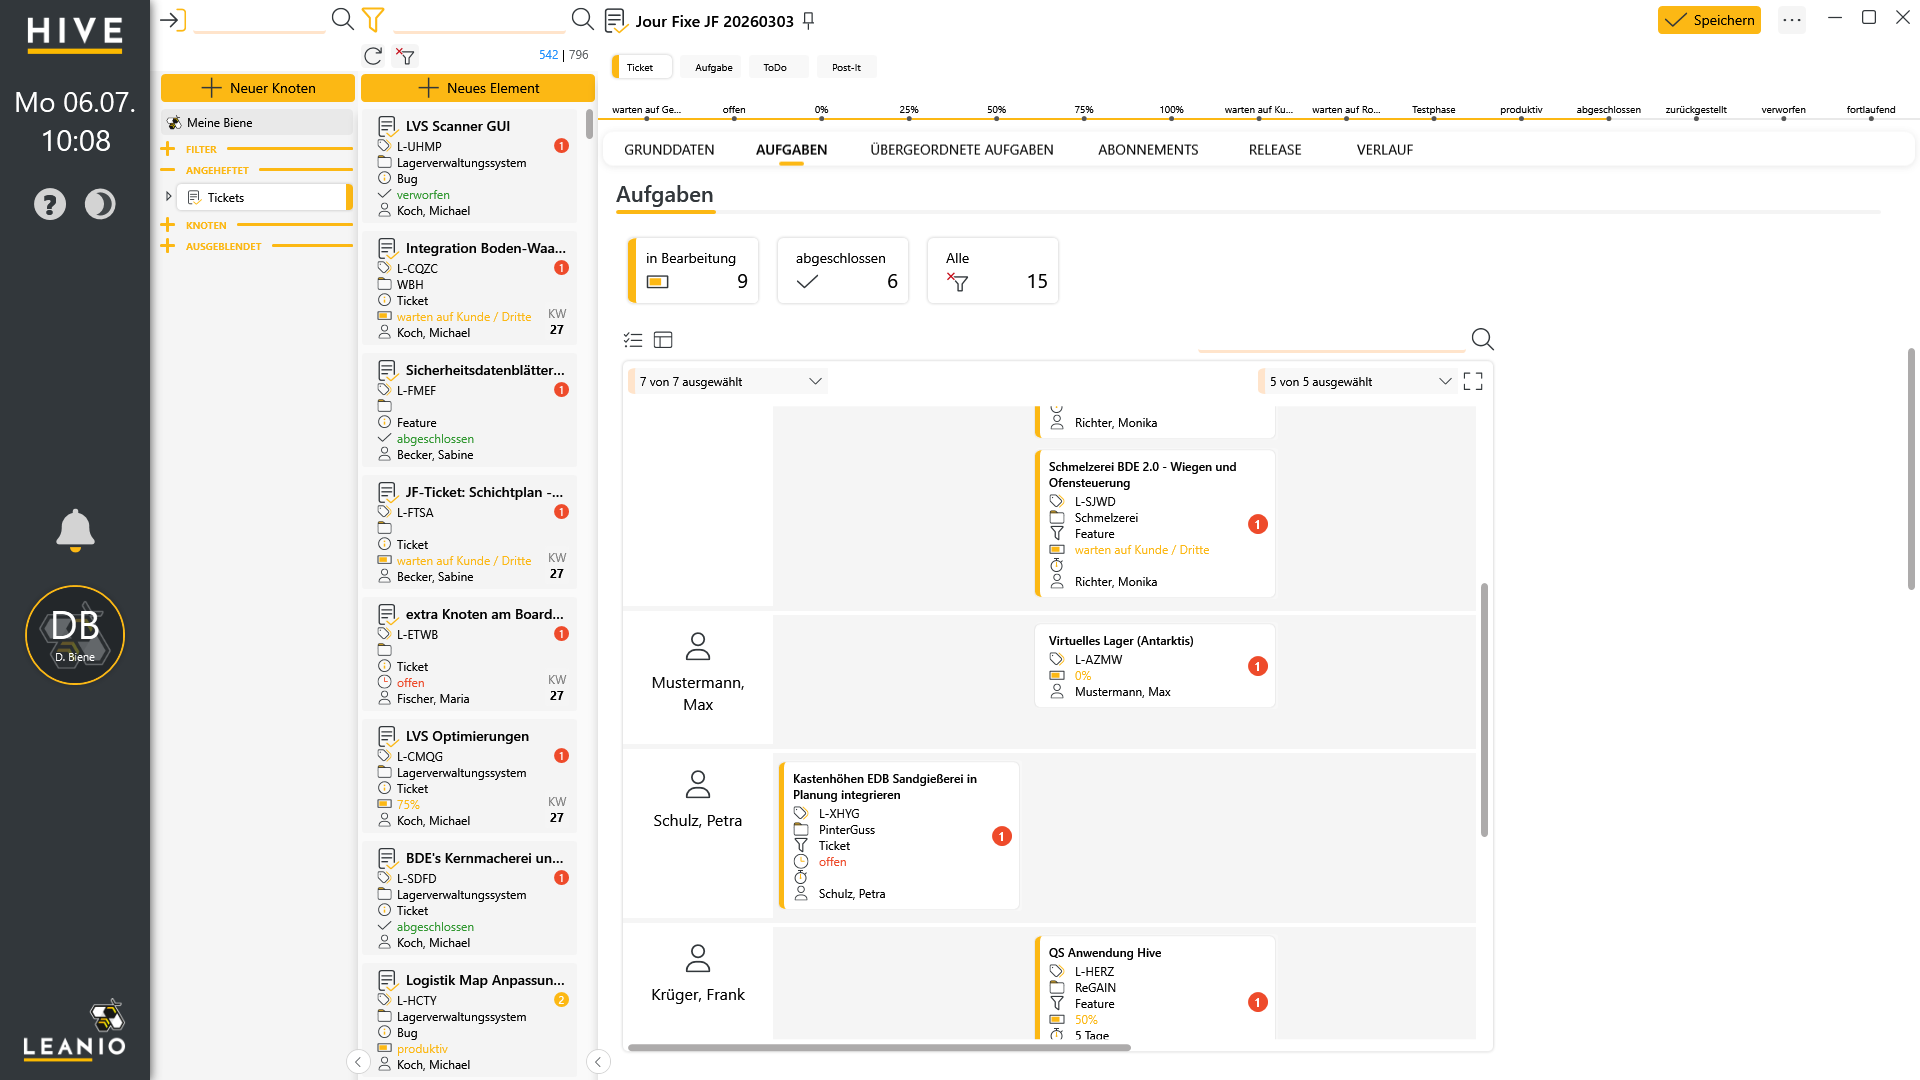This screenshot has width=1920, height=1080.
Task: Click the search magnifier above task board
Action: pyautogui.click(x=1482, y=339)
